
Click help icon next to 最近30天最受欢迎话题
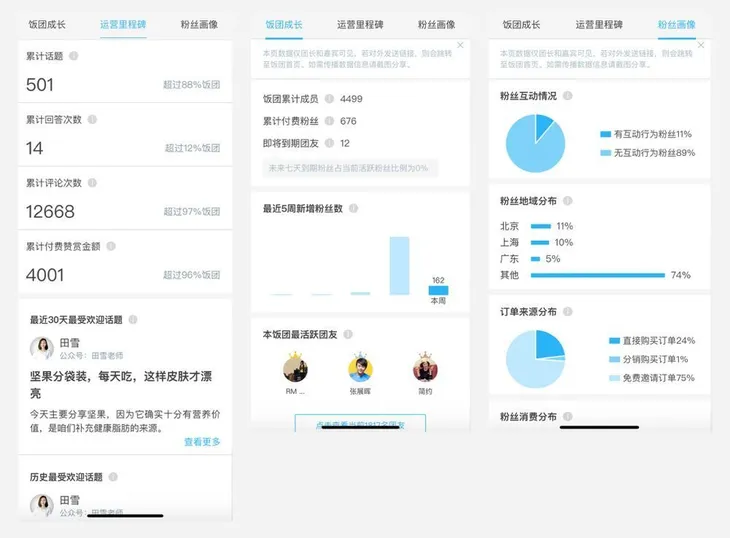(x=133, y=320)
